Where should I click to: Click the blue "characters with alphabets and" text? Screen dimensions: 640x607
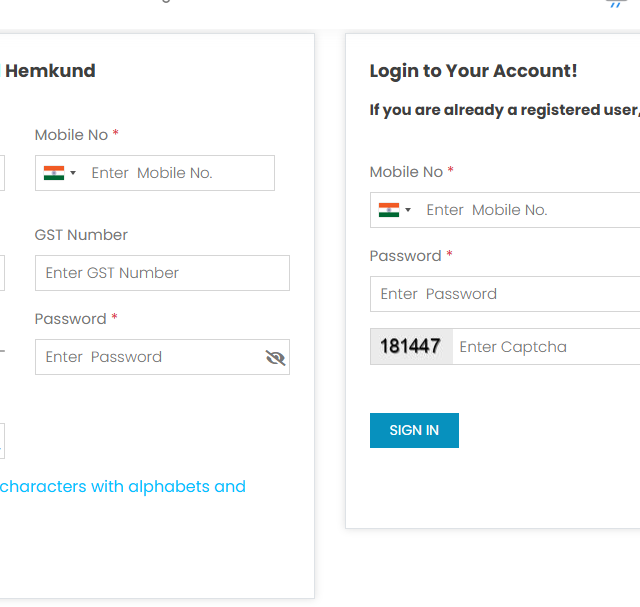coord(122,487)
